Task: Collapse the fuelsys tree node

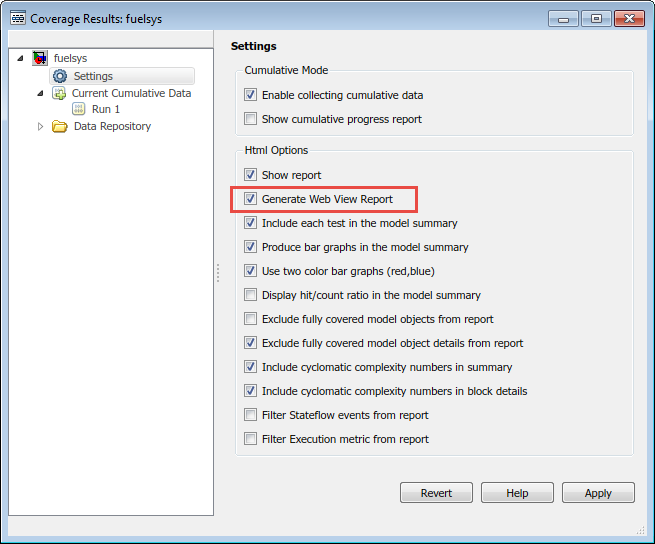Action: (20, 58)
